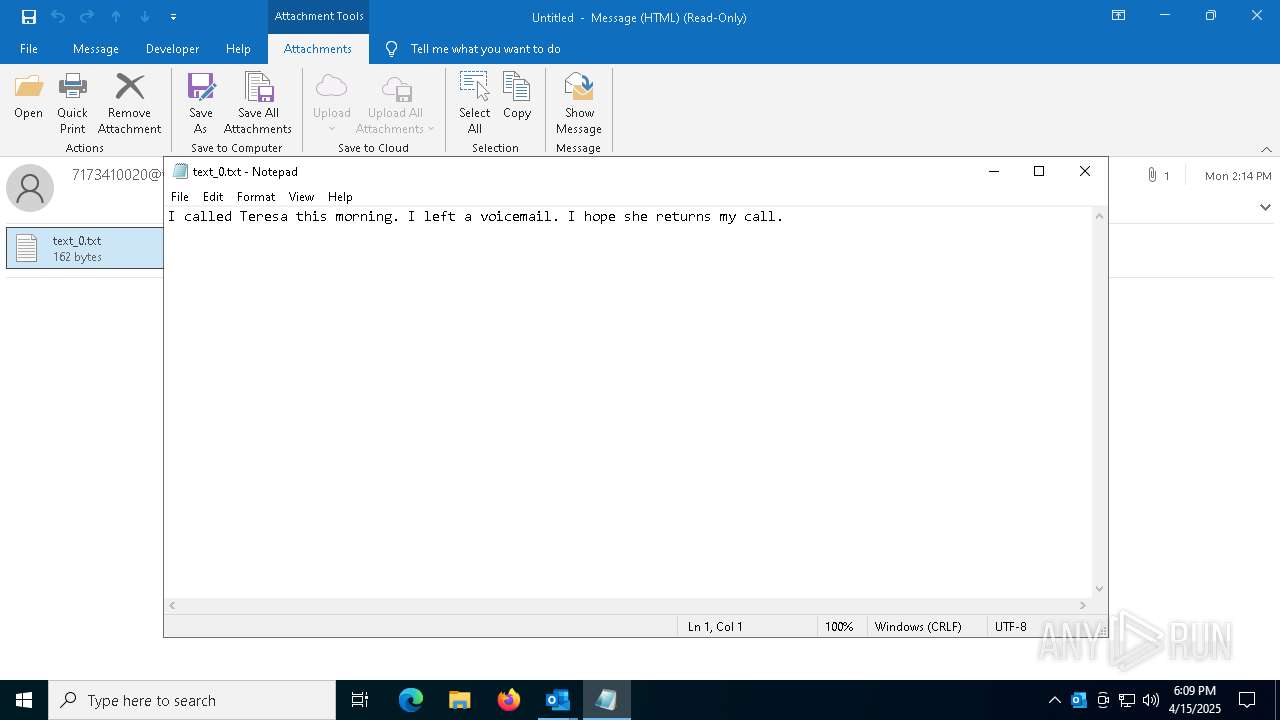Click the paperclip attachment count icon
The image size is (1280, 720).
click(1153, 175)
